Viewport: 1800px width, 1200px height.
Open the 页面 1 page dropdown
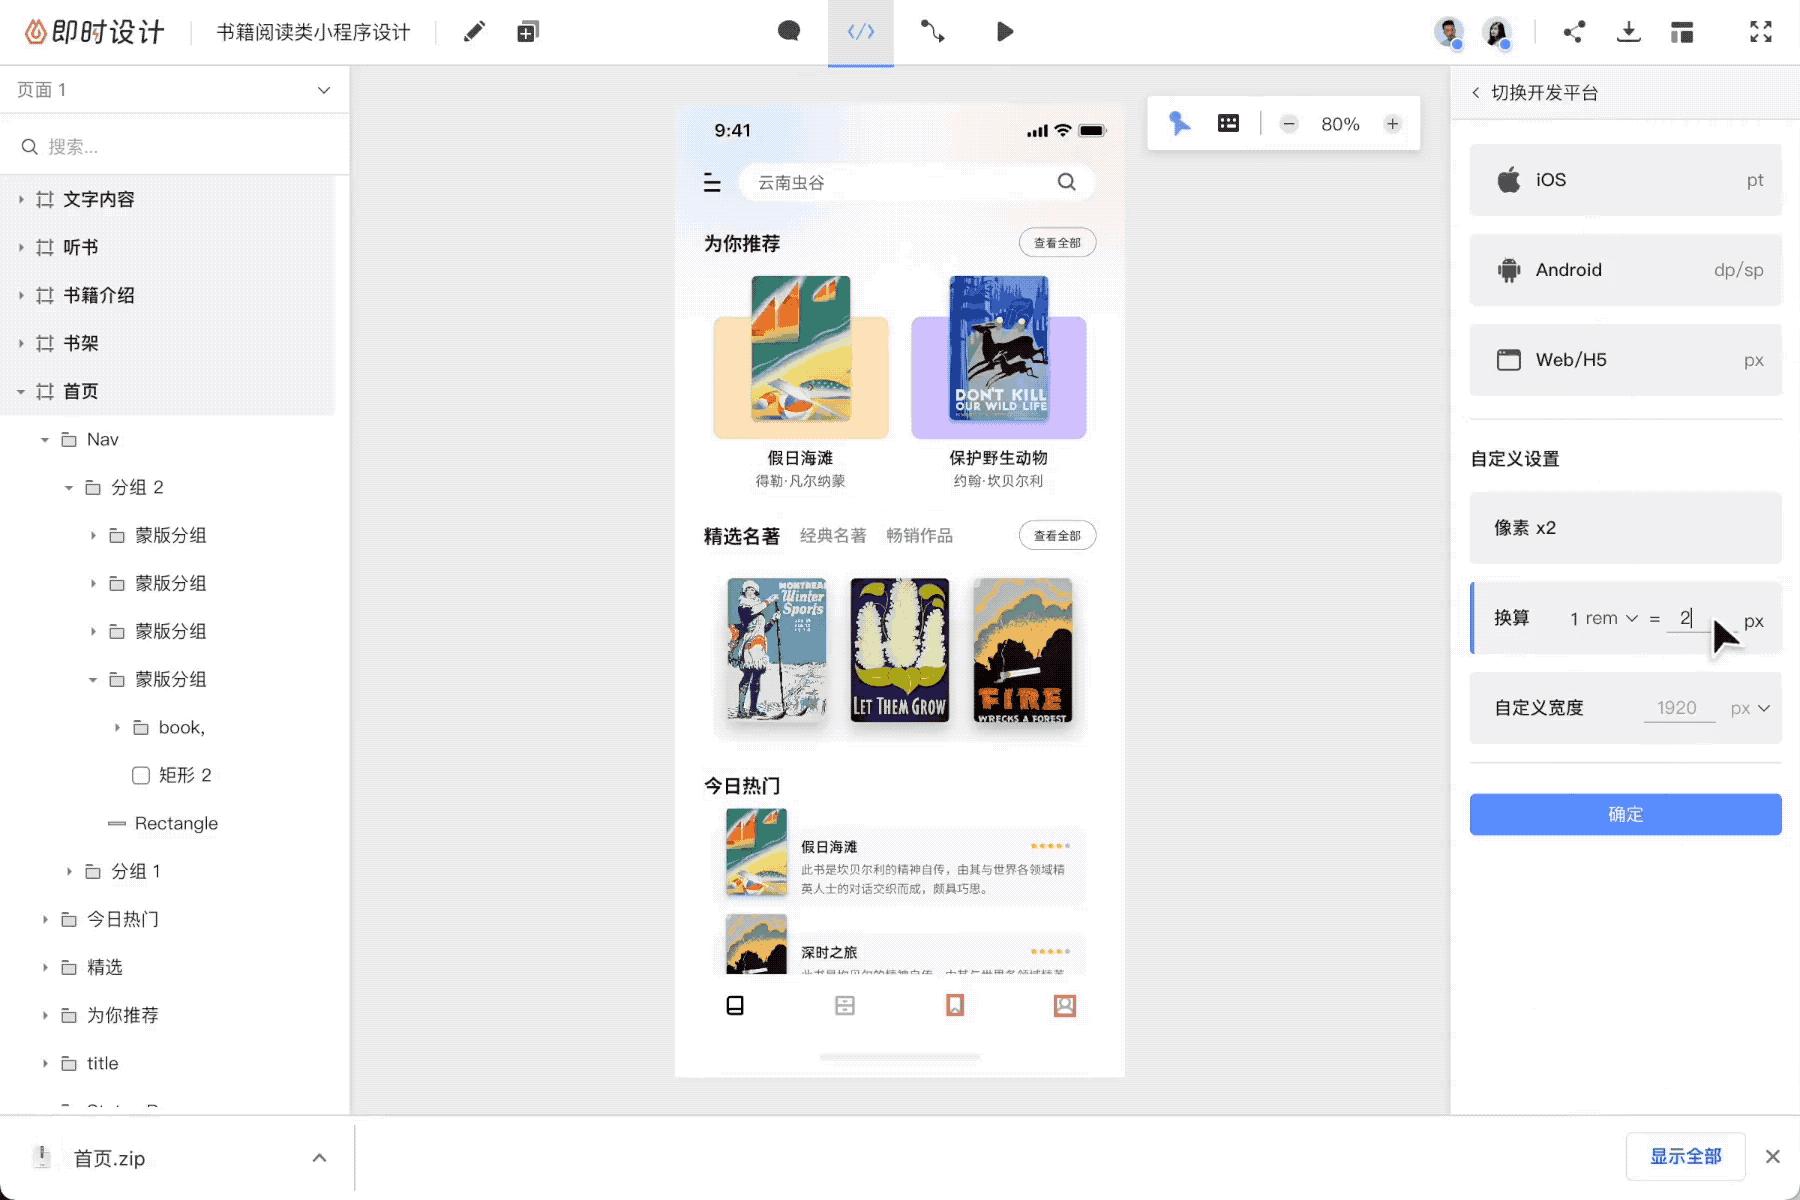click(x=324, y=90)
